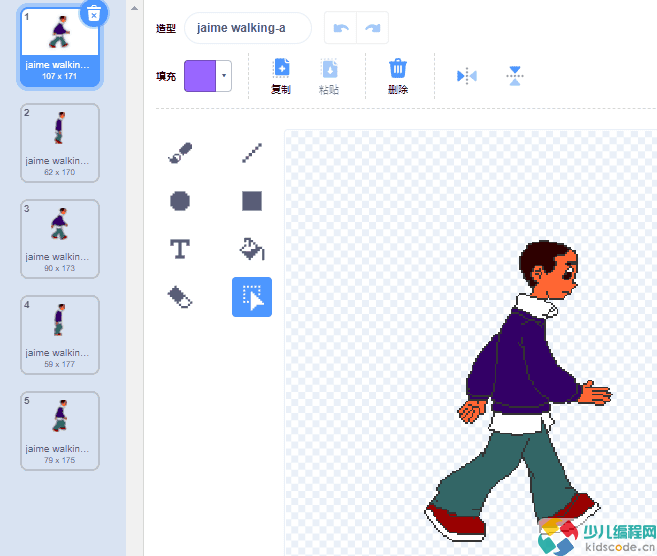The width and height of the screenshot is (657, 556).
Task: Open the fill color dropdown arrow
Action: [224, 76]
